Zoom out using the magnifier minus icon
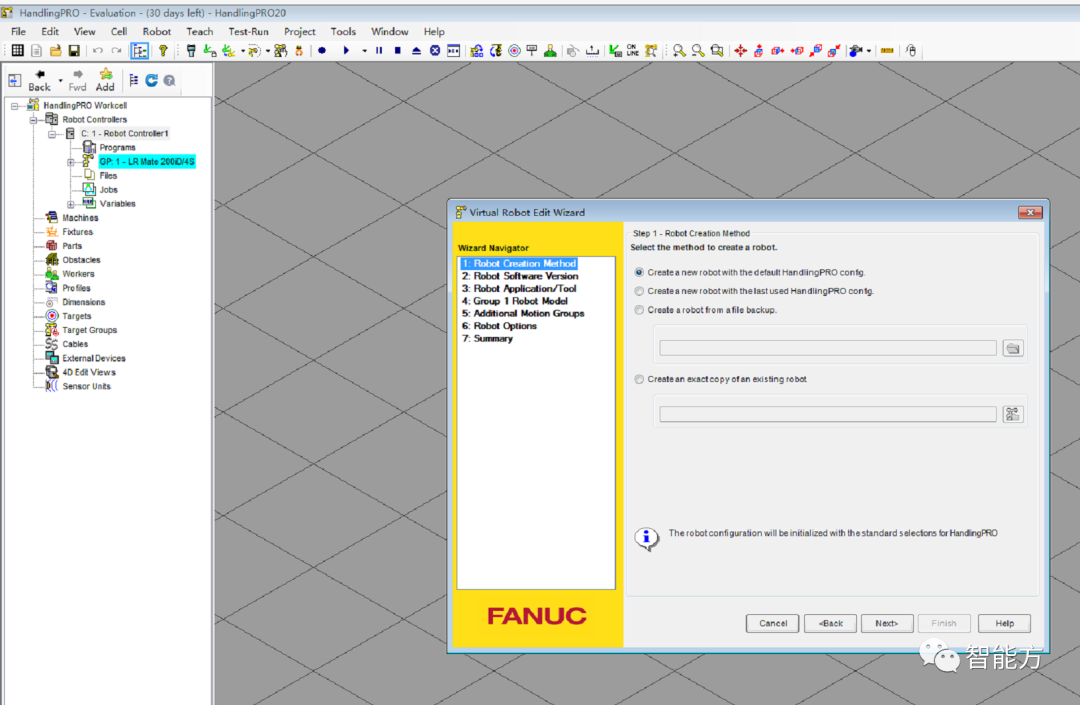This screenshot has height=705, width=1080. click(x=698, y=50)
